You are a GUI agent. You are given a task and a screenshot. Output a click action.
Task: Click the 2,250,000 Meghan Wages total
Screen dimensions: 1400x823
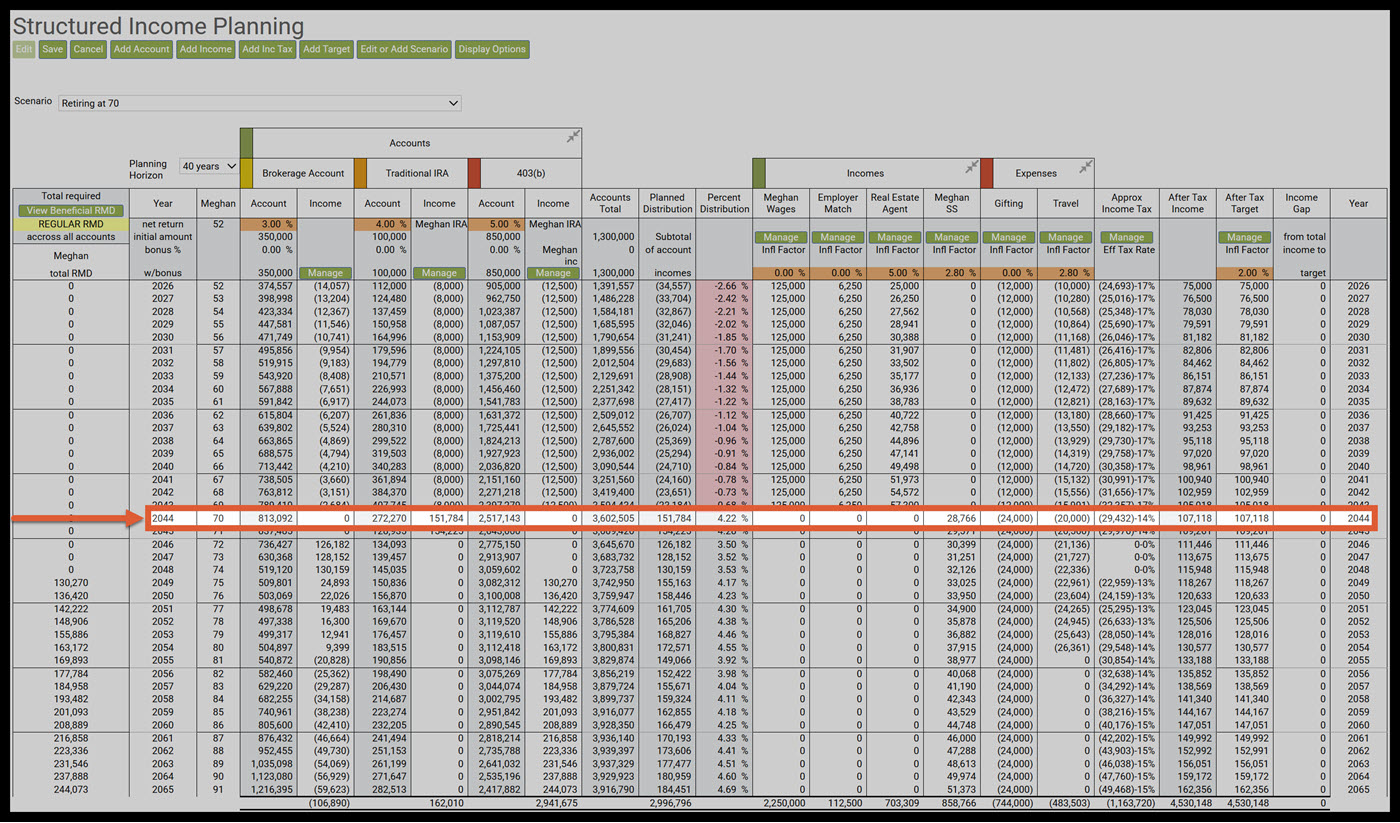pyautogui.click(x=783, y=803)
